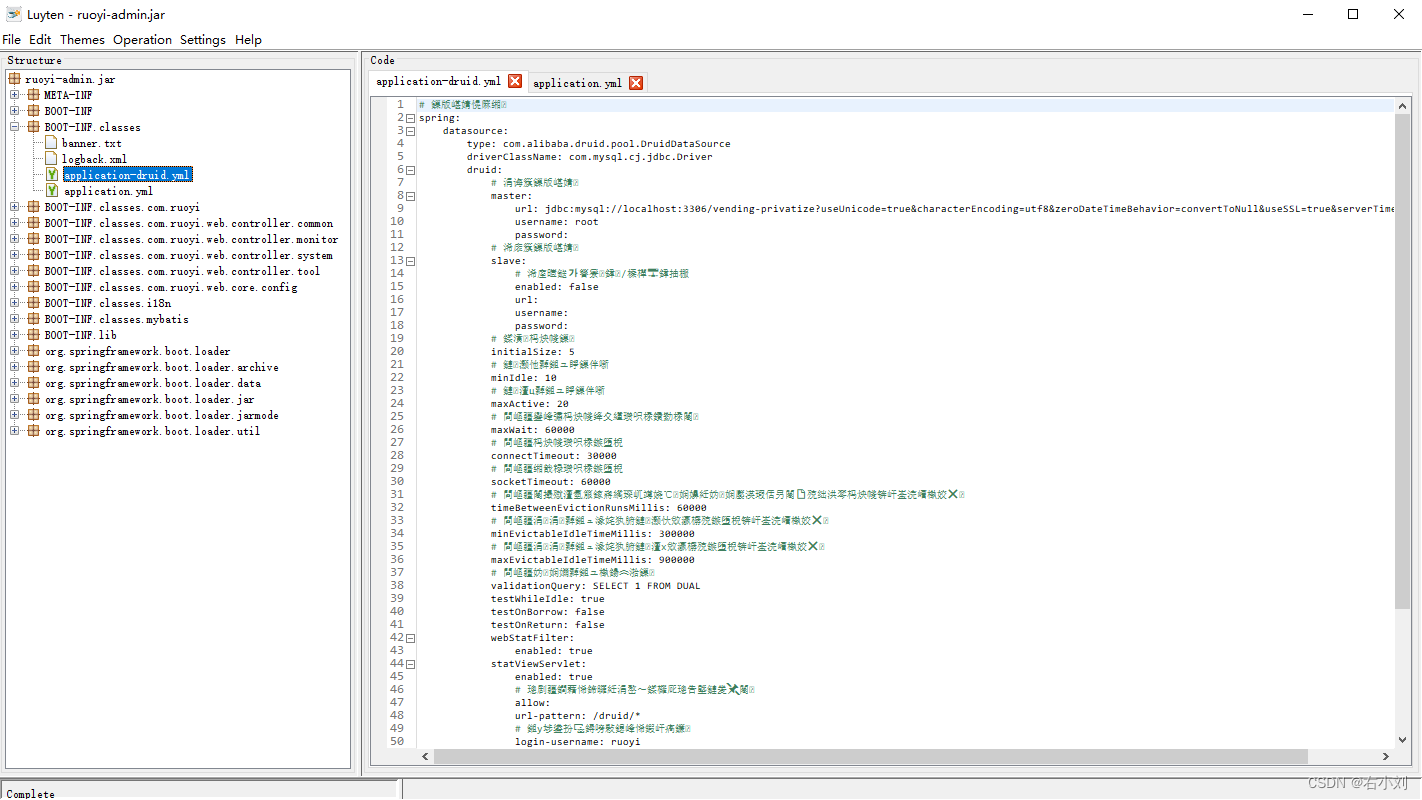1422x800 pixels.
Task: Click the code scroll down arrow
Action: pyautogui.click(x=1403, y=741)
